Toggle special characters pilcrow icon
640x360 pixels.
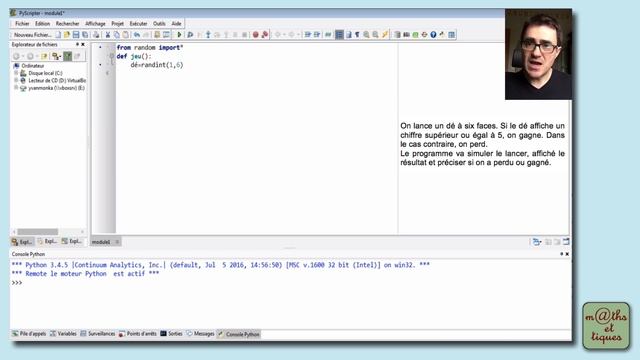tap(357, 35)
